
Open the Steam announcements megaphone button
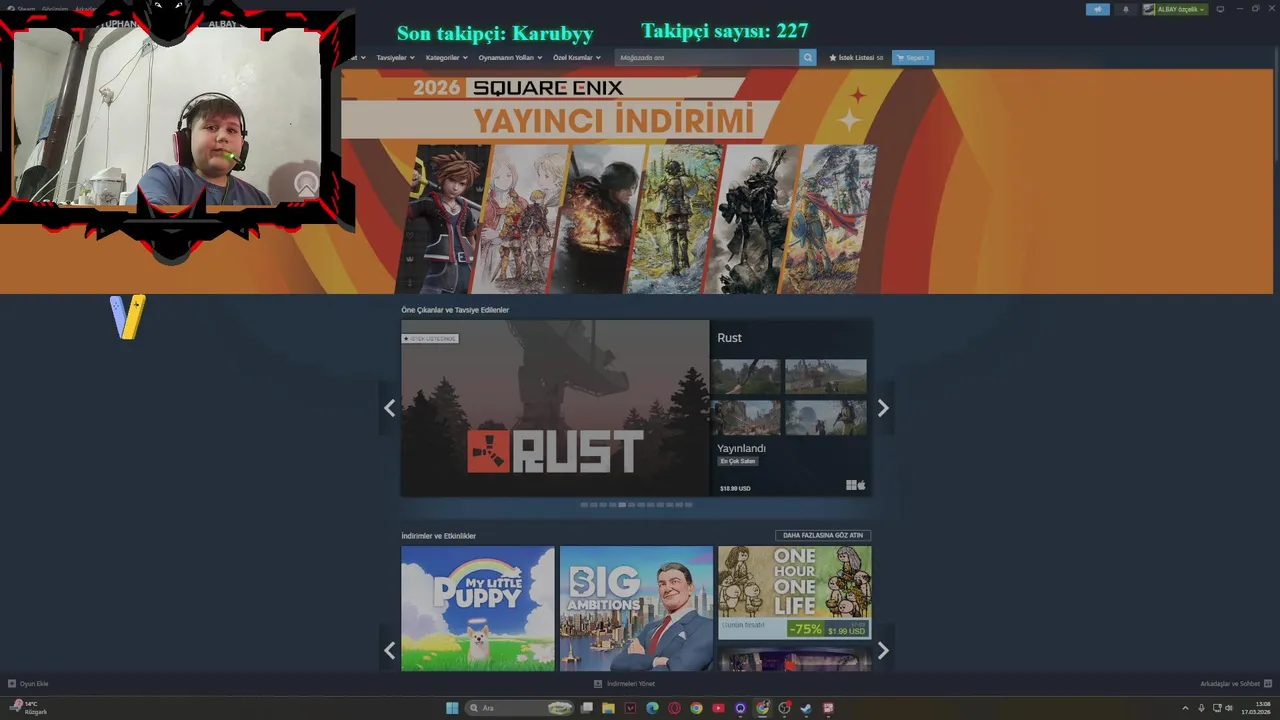pos(1098,9)
